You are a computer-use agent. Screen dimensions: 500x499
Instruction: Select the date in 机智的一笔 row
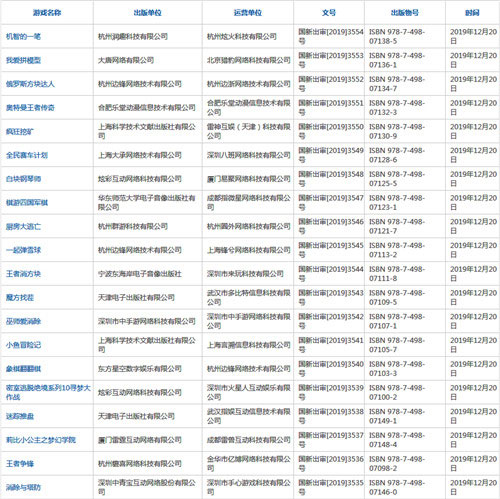(x=473, y=36)
